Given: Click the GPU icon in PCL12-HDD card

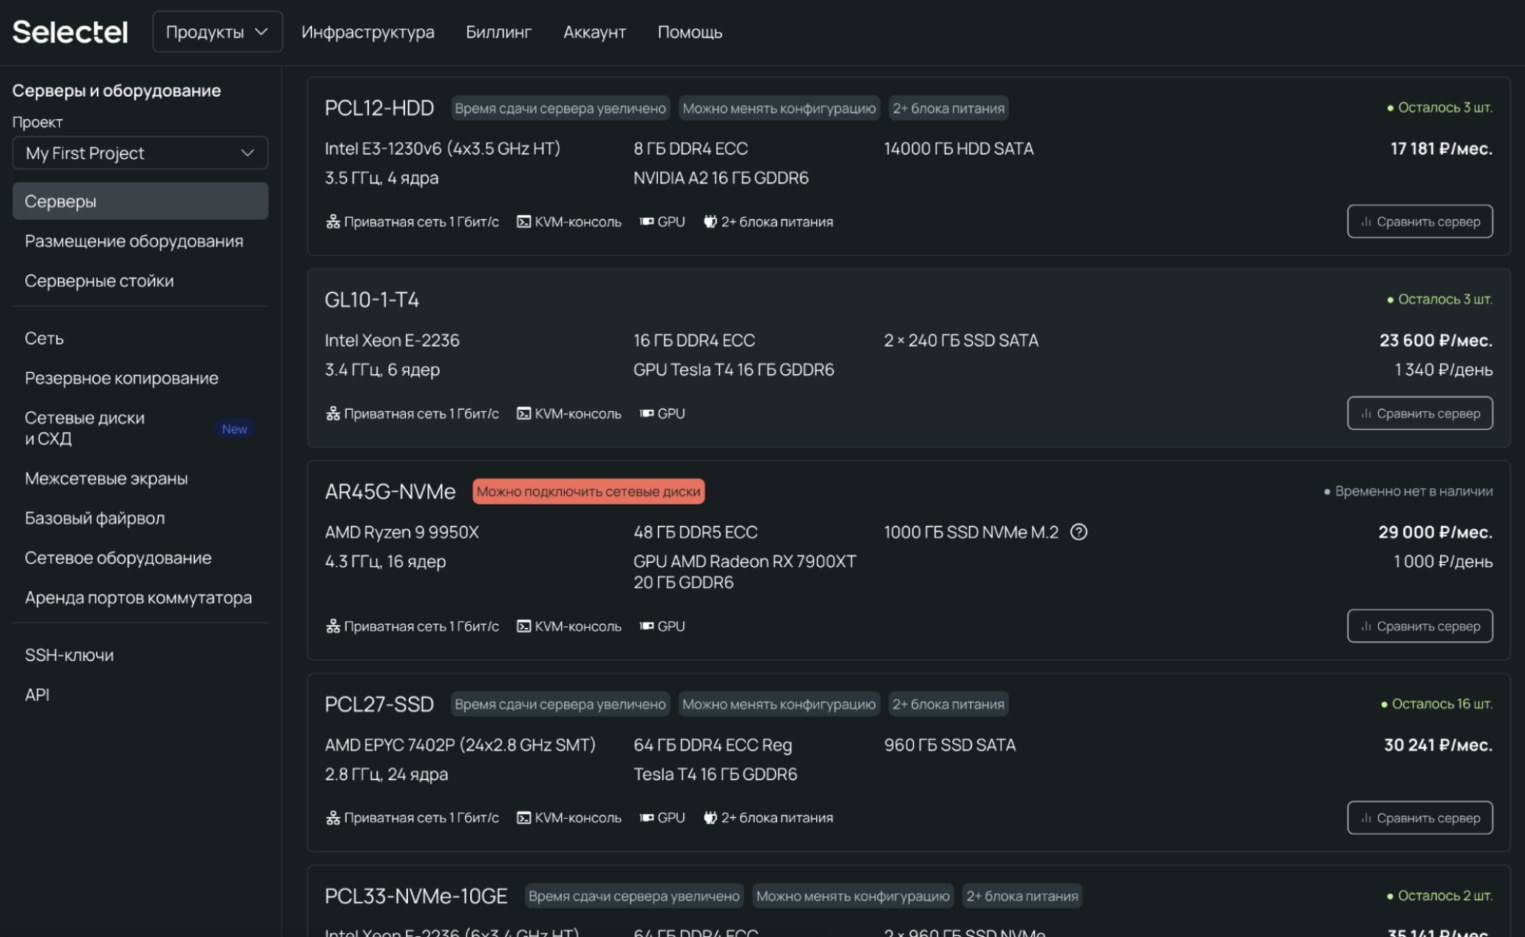Looking at the screenshot, I should tap(647, 222).
